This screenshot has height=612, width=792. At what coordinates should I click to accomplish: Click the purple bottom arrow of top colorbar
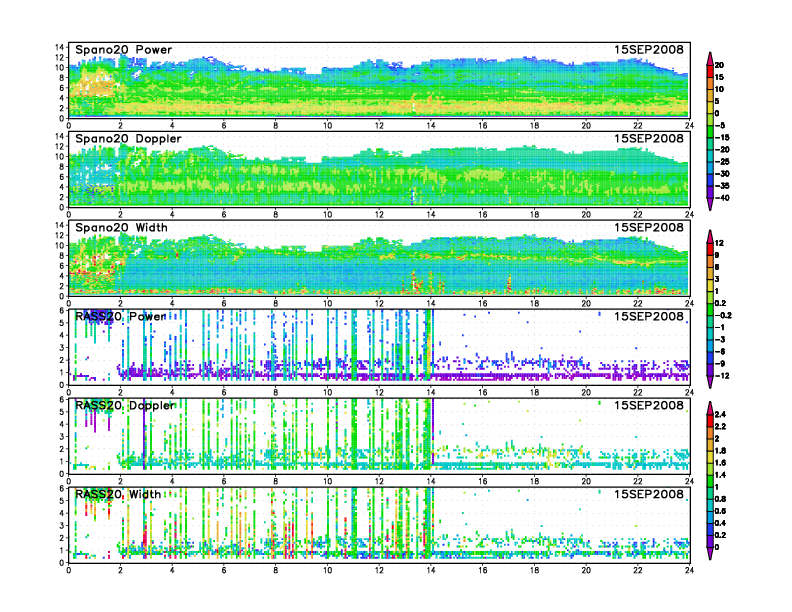point(710,204)
